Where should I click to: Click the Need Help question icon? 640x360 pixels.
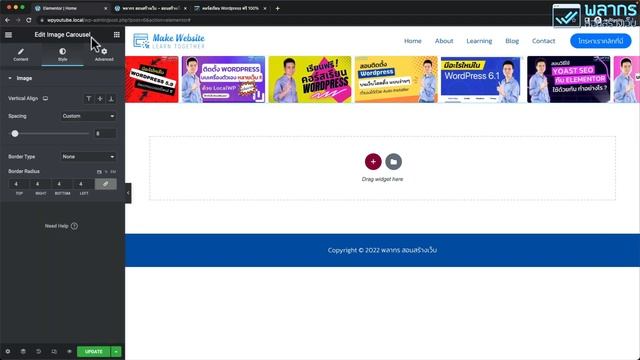click(x=74, y=226)
